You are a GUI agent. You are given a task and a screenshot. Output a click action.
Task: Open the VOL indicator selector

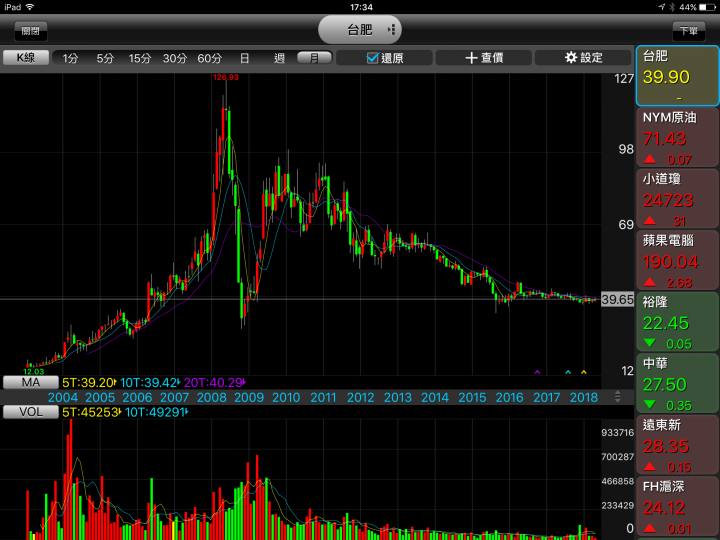click(x=31, y=412)
